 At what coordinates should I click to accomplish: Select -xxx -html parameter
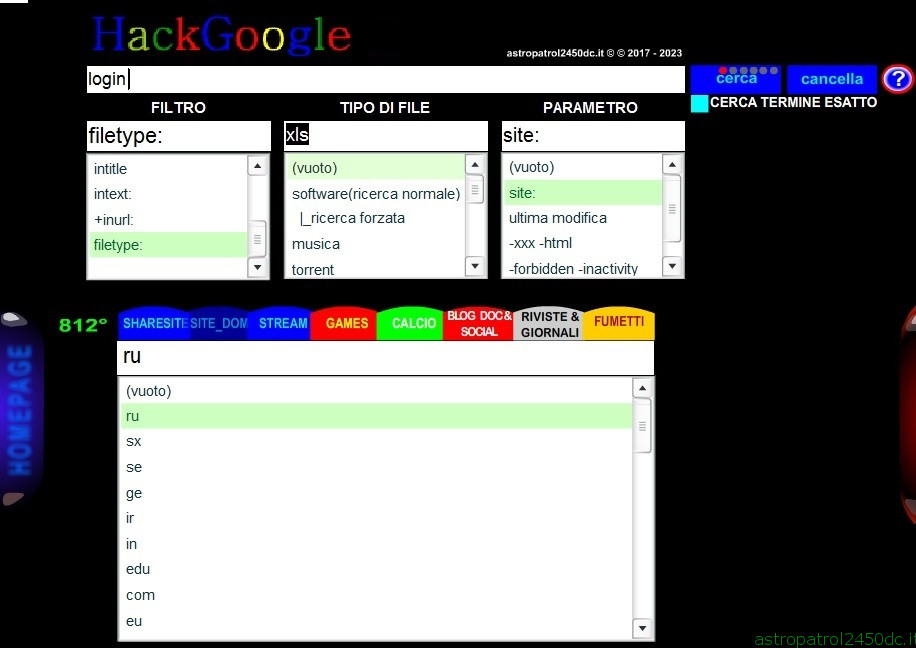[x=583, y=243]
